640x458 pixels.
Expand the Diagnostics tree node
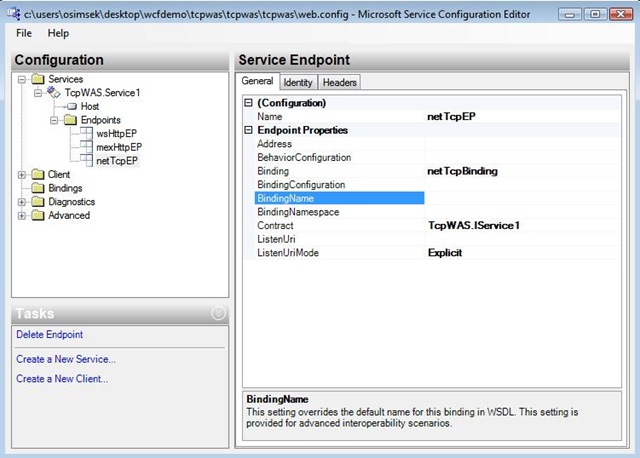coord(22,202)
